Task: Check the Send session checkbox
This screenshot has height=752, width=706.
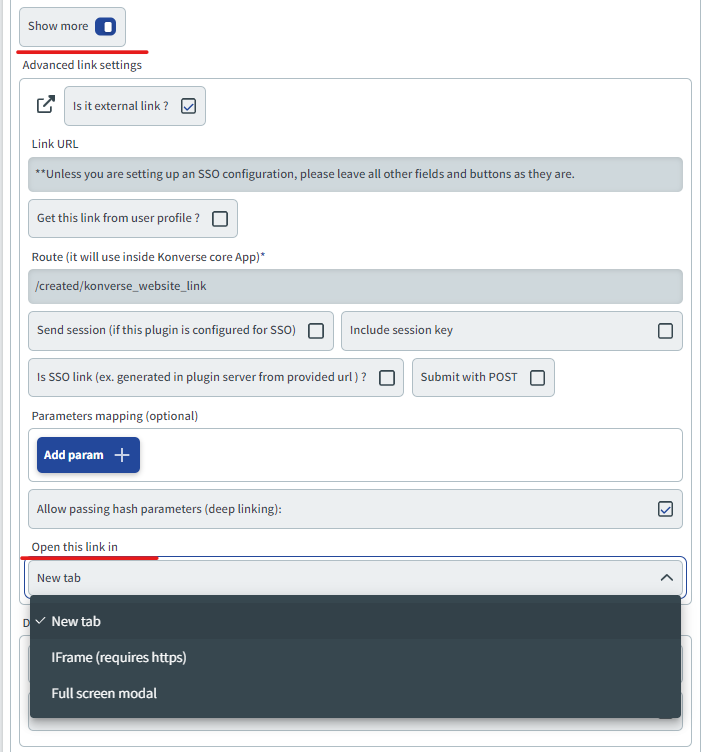Action: pyautogui.click(x=316, y=330)
